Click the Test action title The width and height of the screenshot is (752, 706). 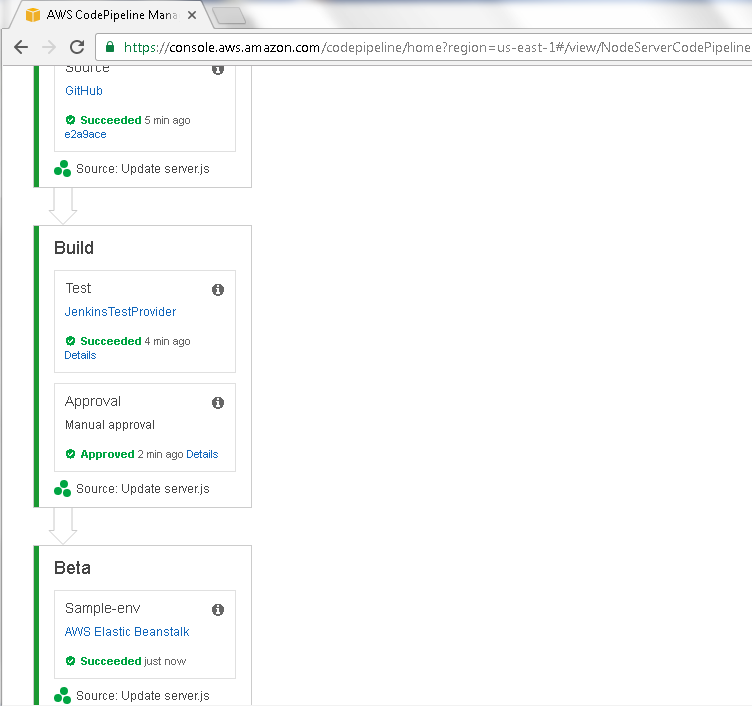tap(78, 288)
